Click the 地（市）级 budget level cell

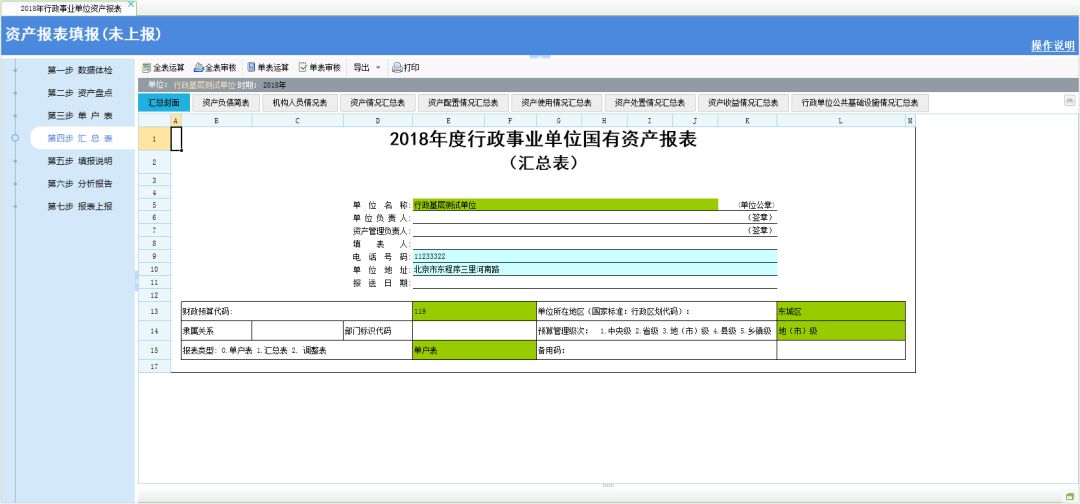[x=841, y=330]
